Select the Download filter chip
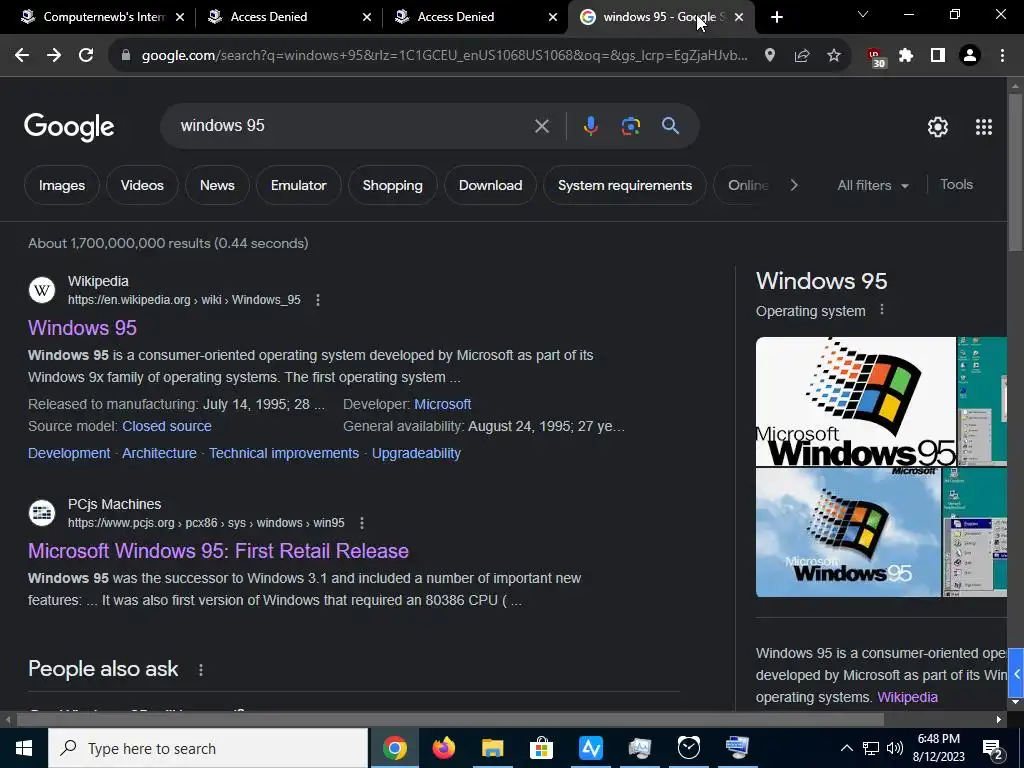This screenshot has width=1024, height=768. tap(490, 185)
